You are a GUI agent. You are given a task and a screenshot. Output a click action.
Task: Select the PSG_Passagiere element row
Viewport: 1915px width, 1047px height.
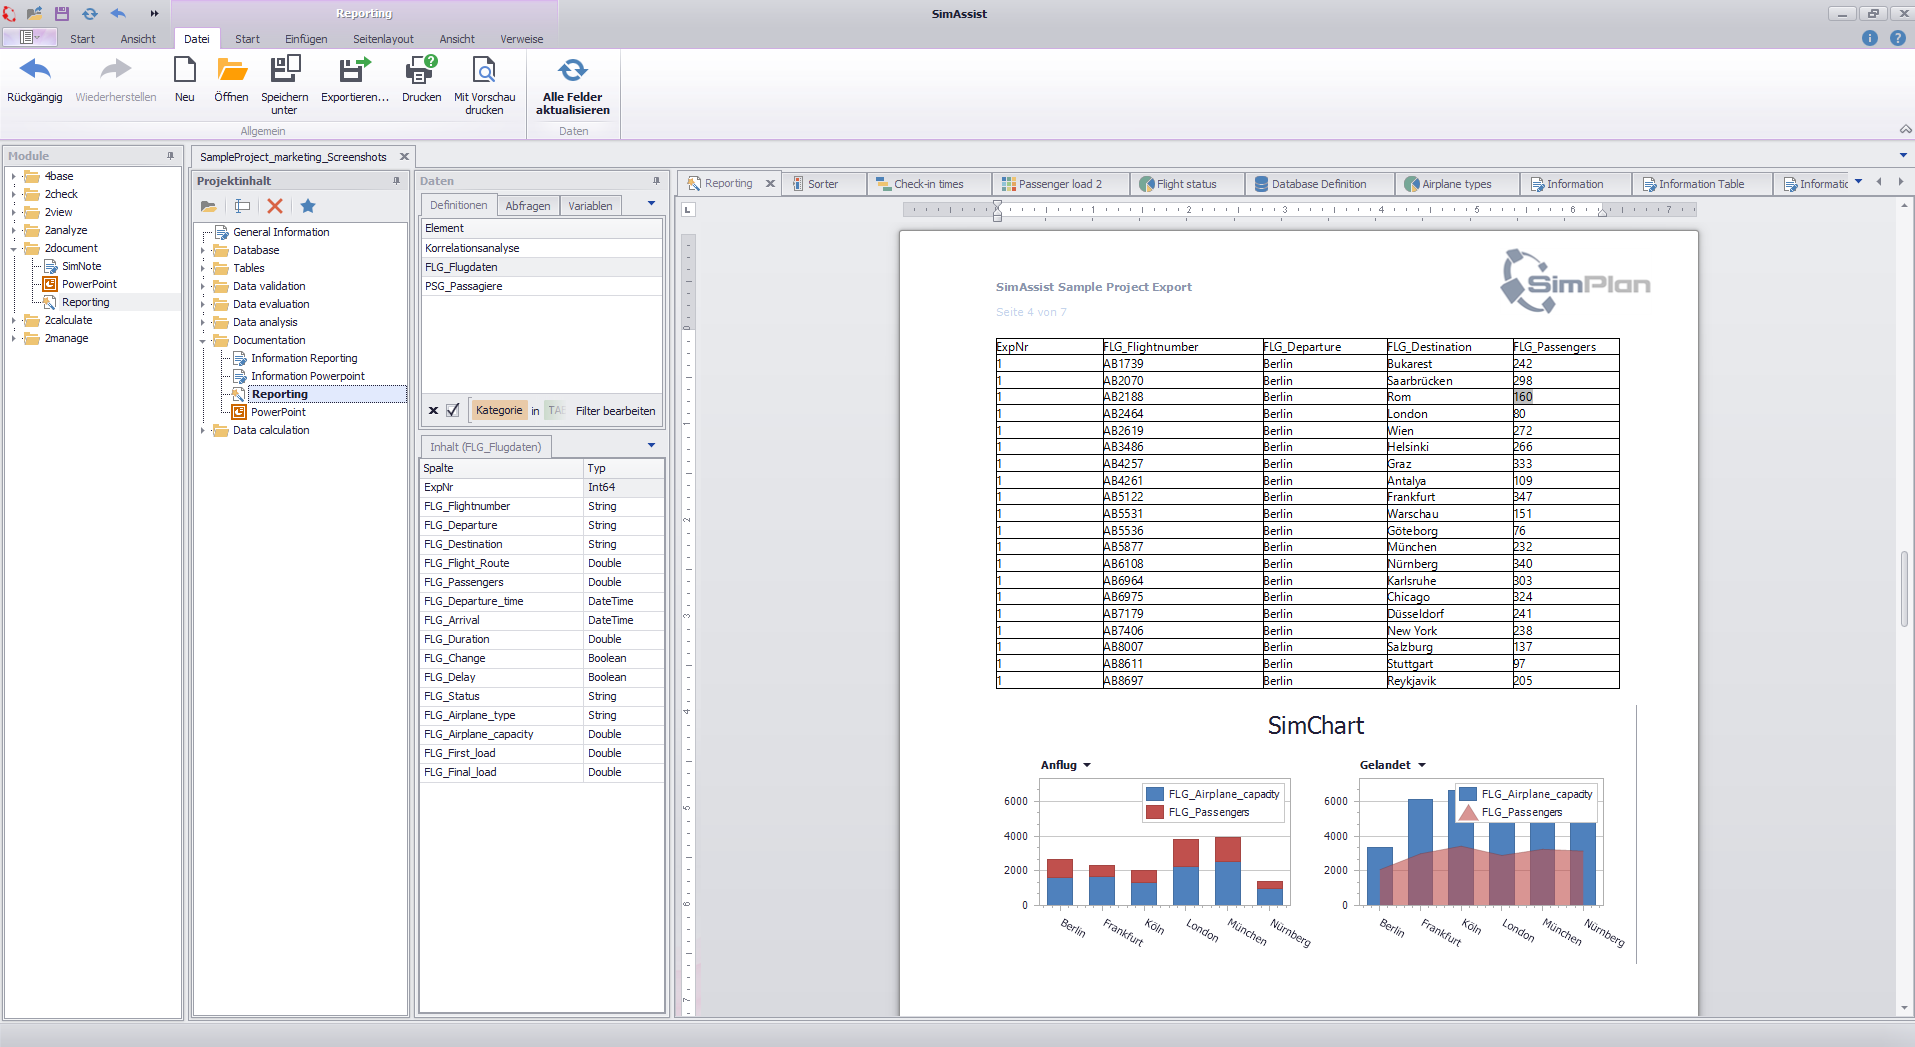[x=542, y=286]
